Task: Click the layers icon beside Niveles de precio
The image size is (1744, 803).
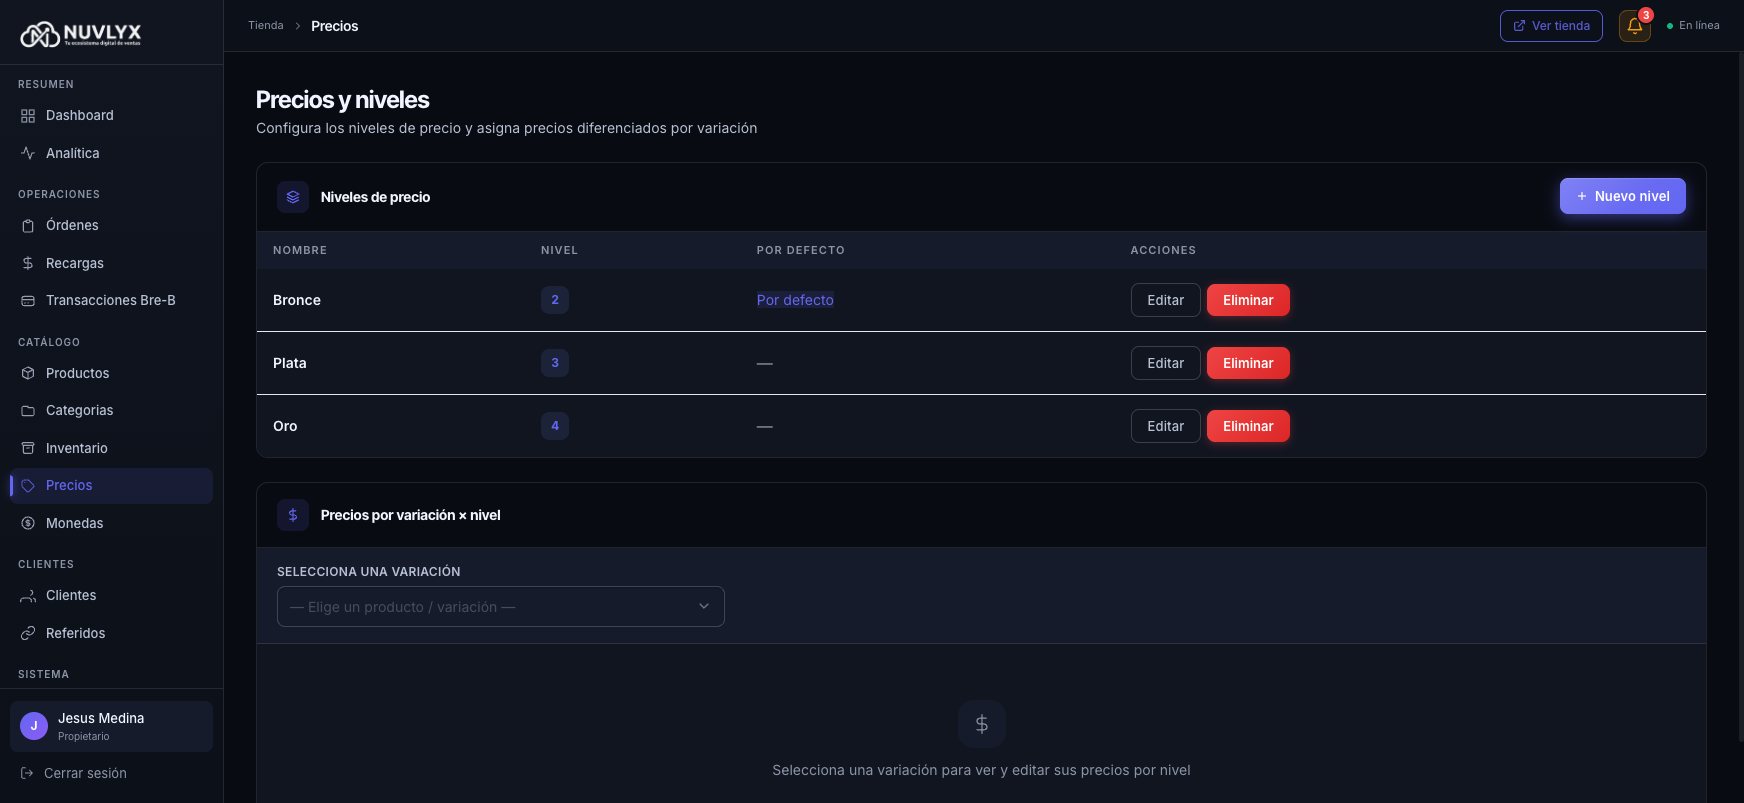Action: pos(293,197)
